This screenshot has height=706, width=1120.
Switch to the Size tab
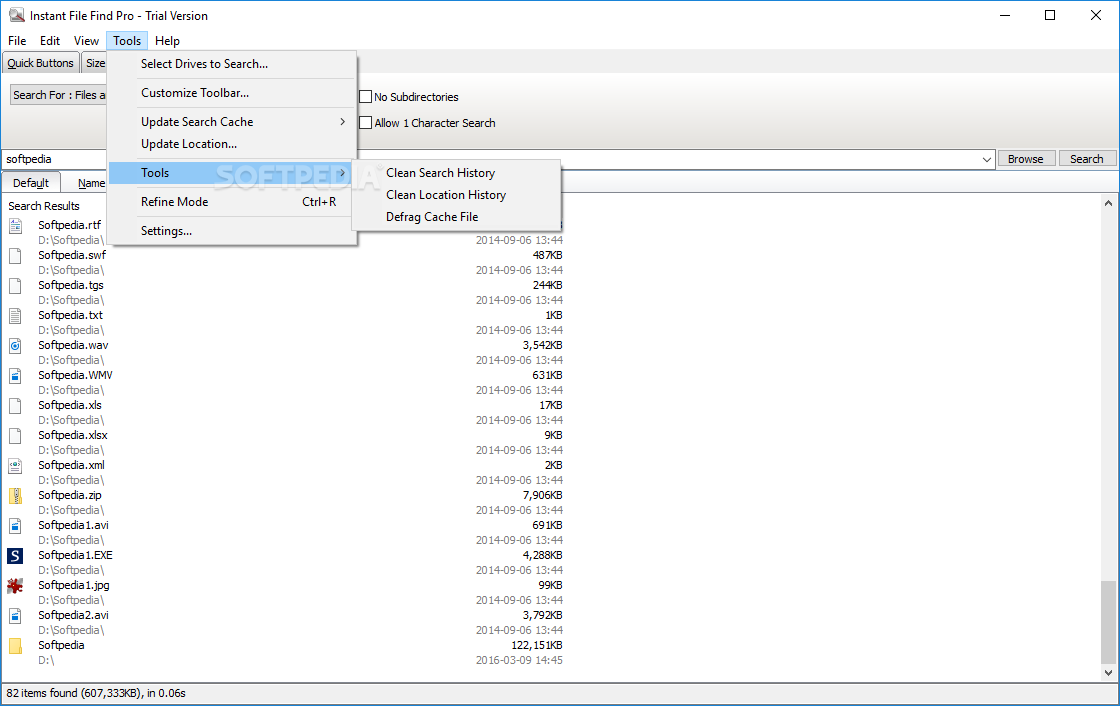pos(94,63)
